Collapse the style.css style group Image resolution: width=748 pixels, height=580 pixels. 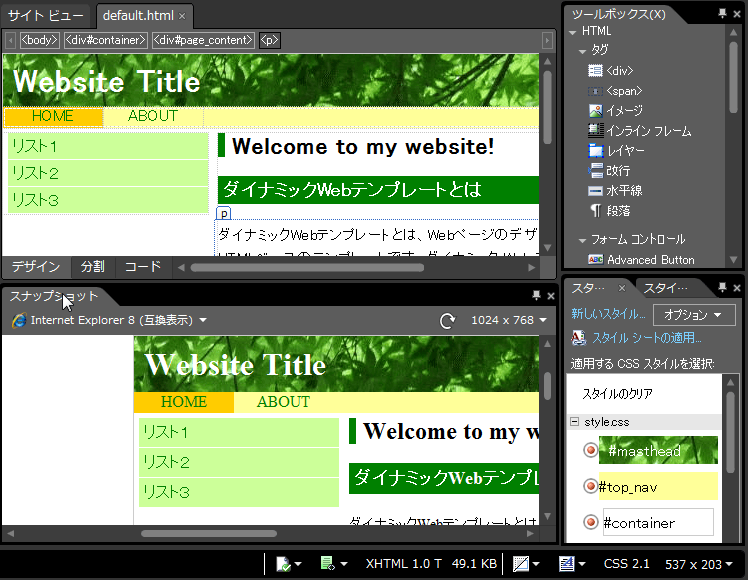tap(574, 422)
